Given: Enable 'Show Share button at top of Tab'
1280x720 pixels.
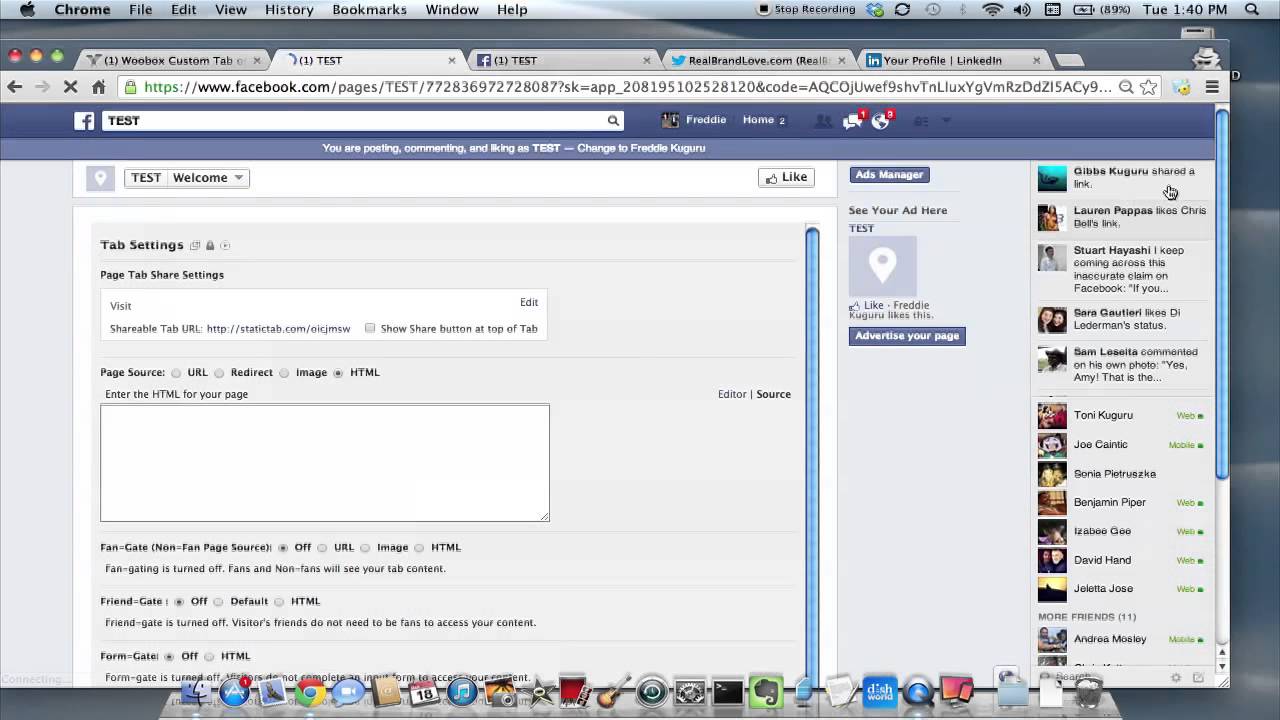Looking at the screenshot, I should pos(370,328).
